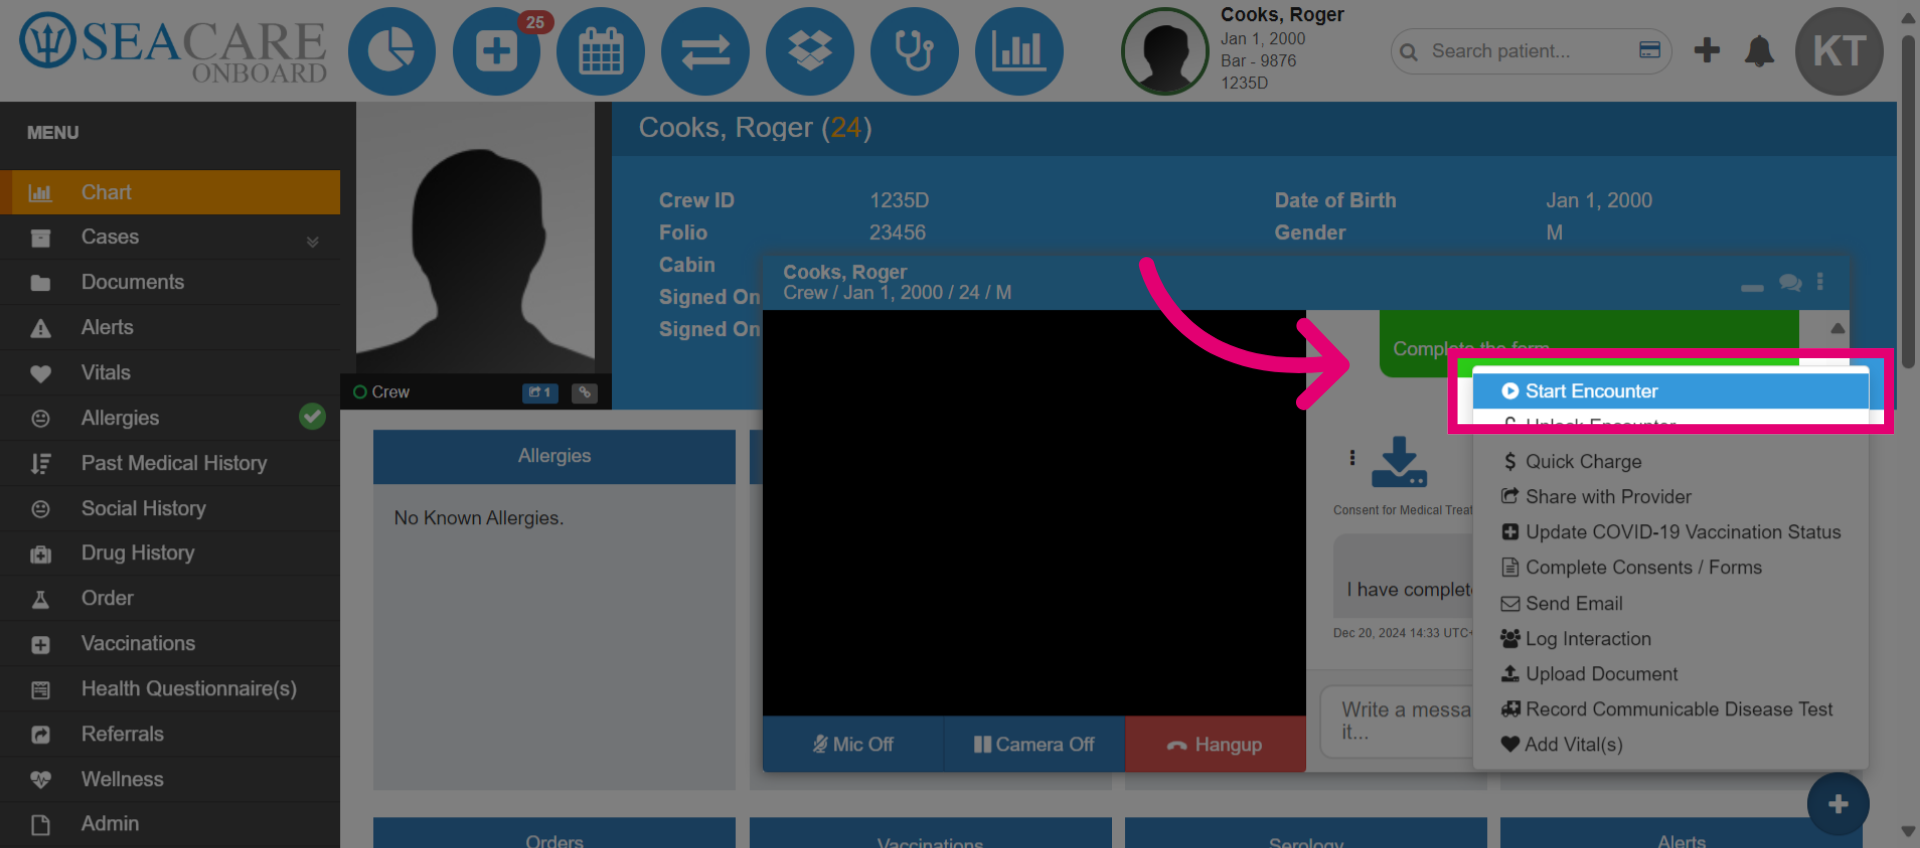Open the bar chart reports icon
The height and width of the screenshot is (848, 1920).
point(1018,51)
